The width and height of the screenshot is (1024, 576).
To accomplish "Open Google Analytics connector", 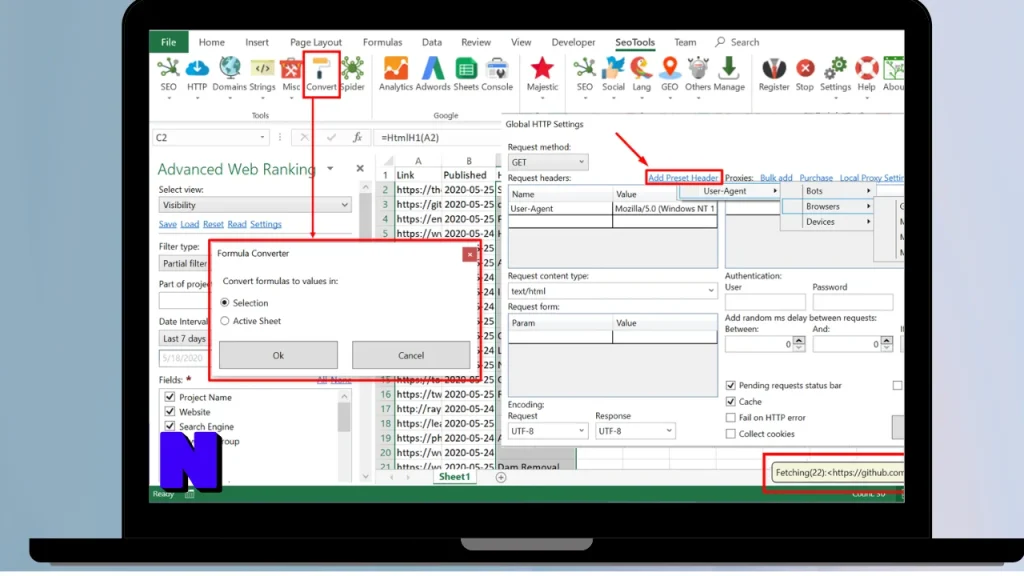I will (x=396, y=74).
